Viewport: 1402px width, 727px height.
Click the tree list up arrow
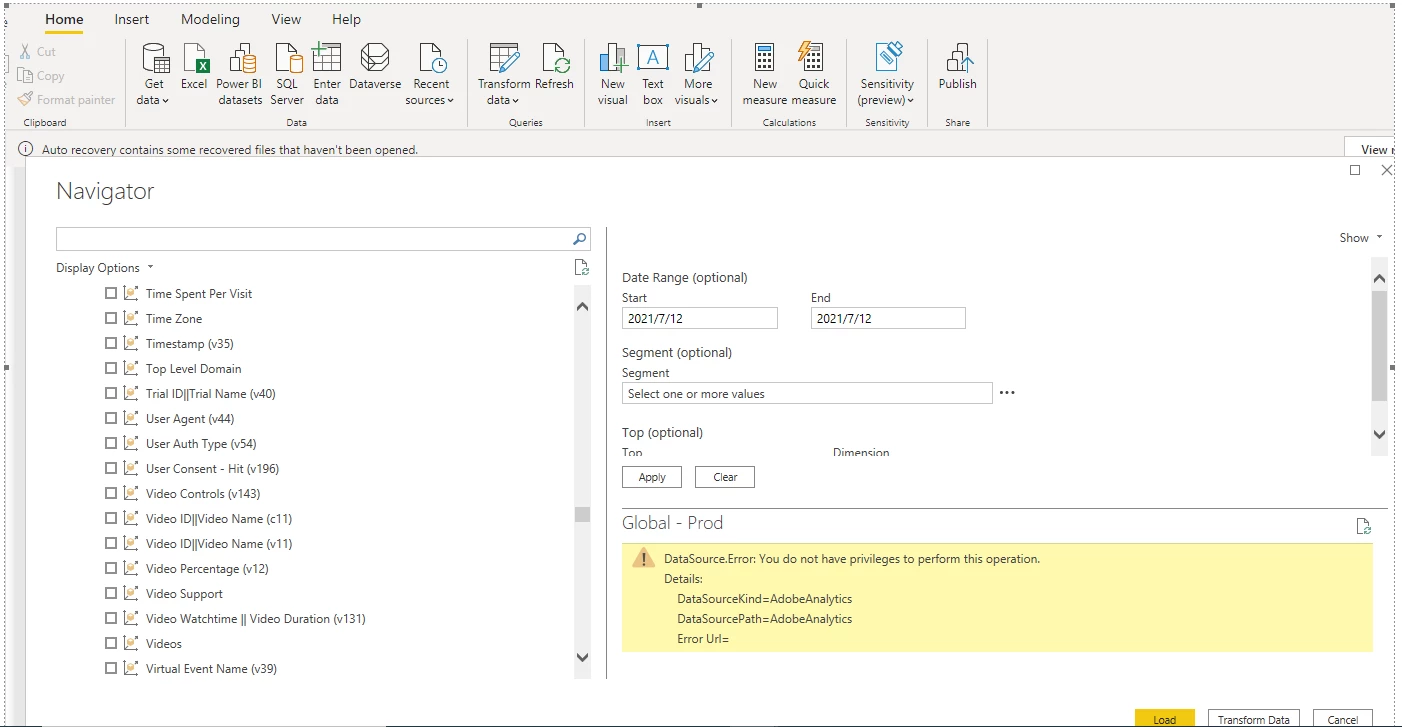[x=582, y=306]
